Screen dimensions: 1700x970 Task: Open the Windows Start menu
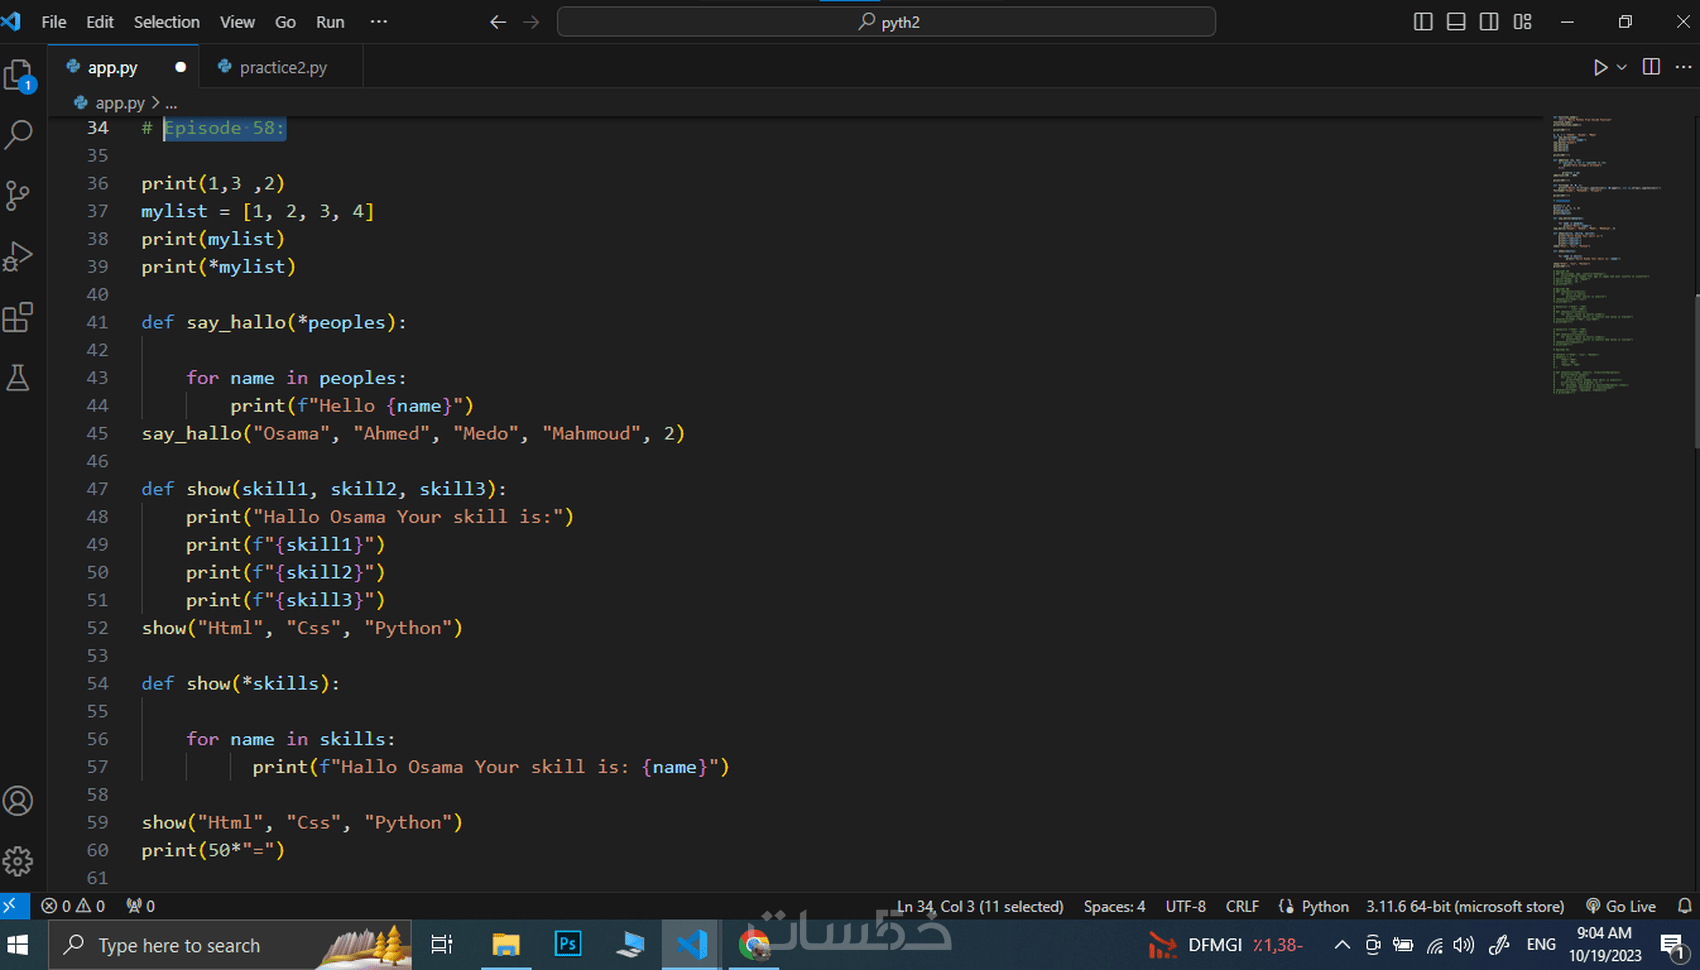(18, 945)
